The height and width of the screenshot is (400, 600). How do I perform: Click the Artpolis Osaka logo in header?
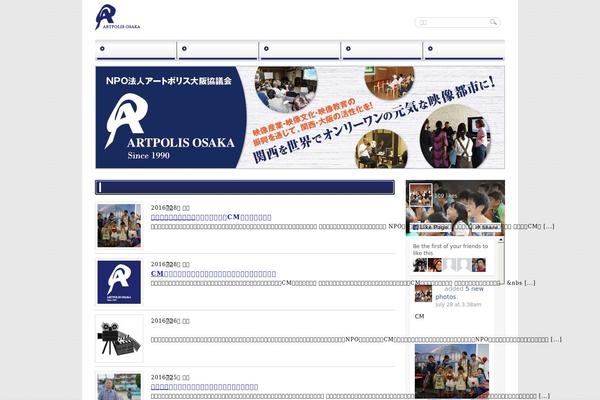[x=117, y=17]
